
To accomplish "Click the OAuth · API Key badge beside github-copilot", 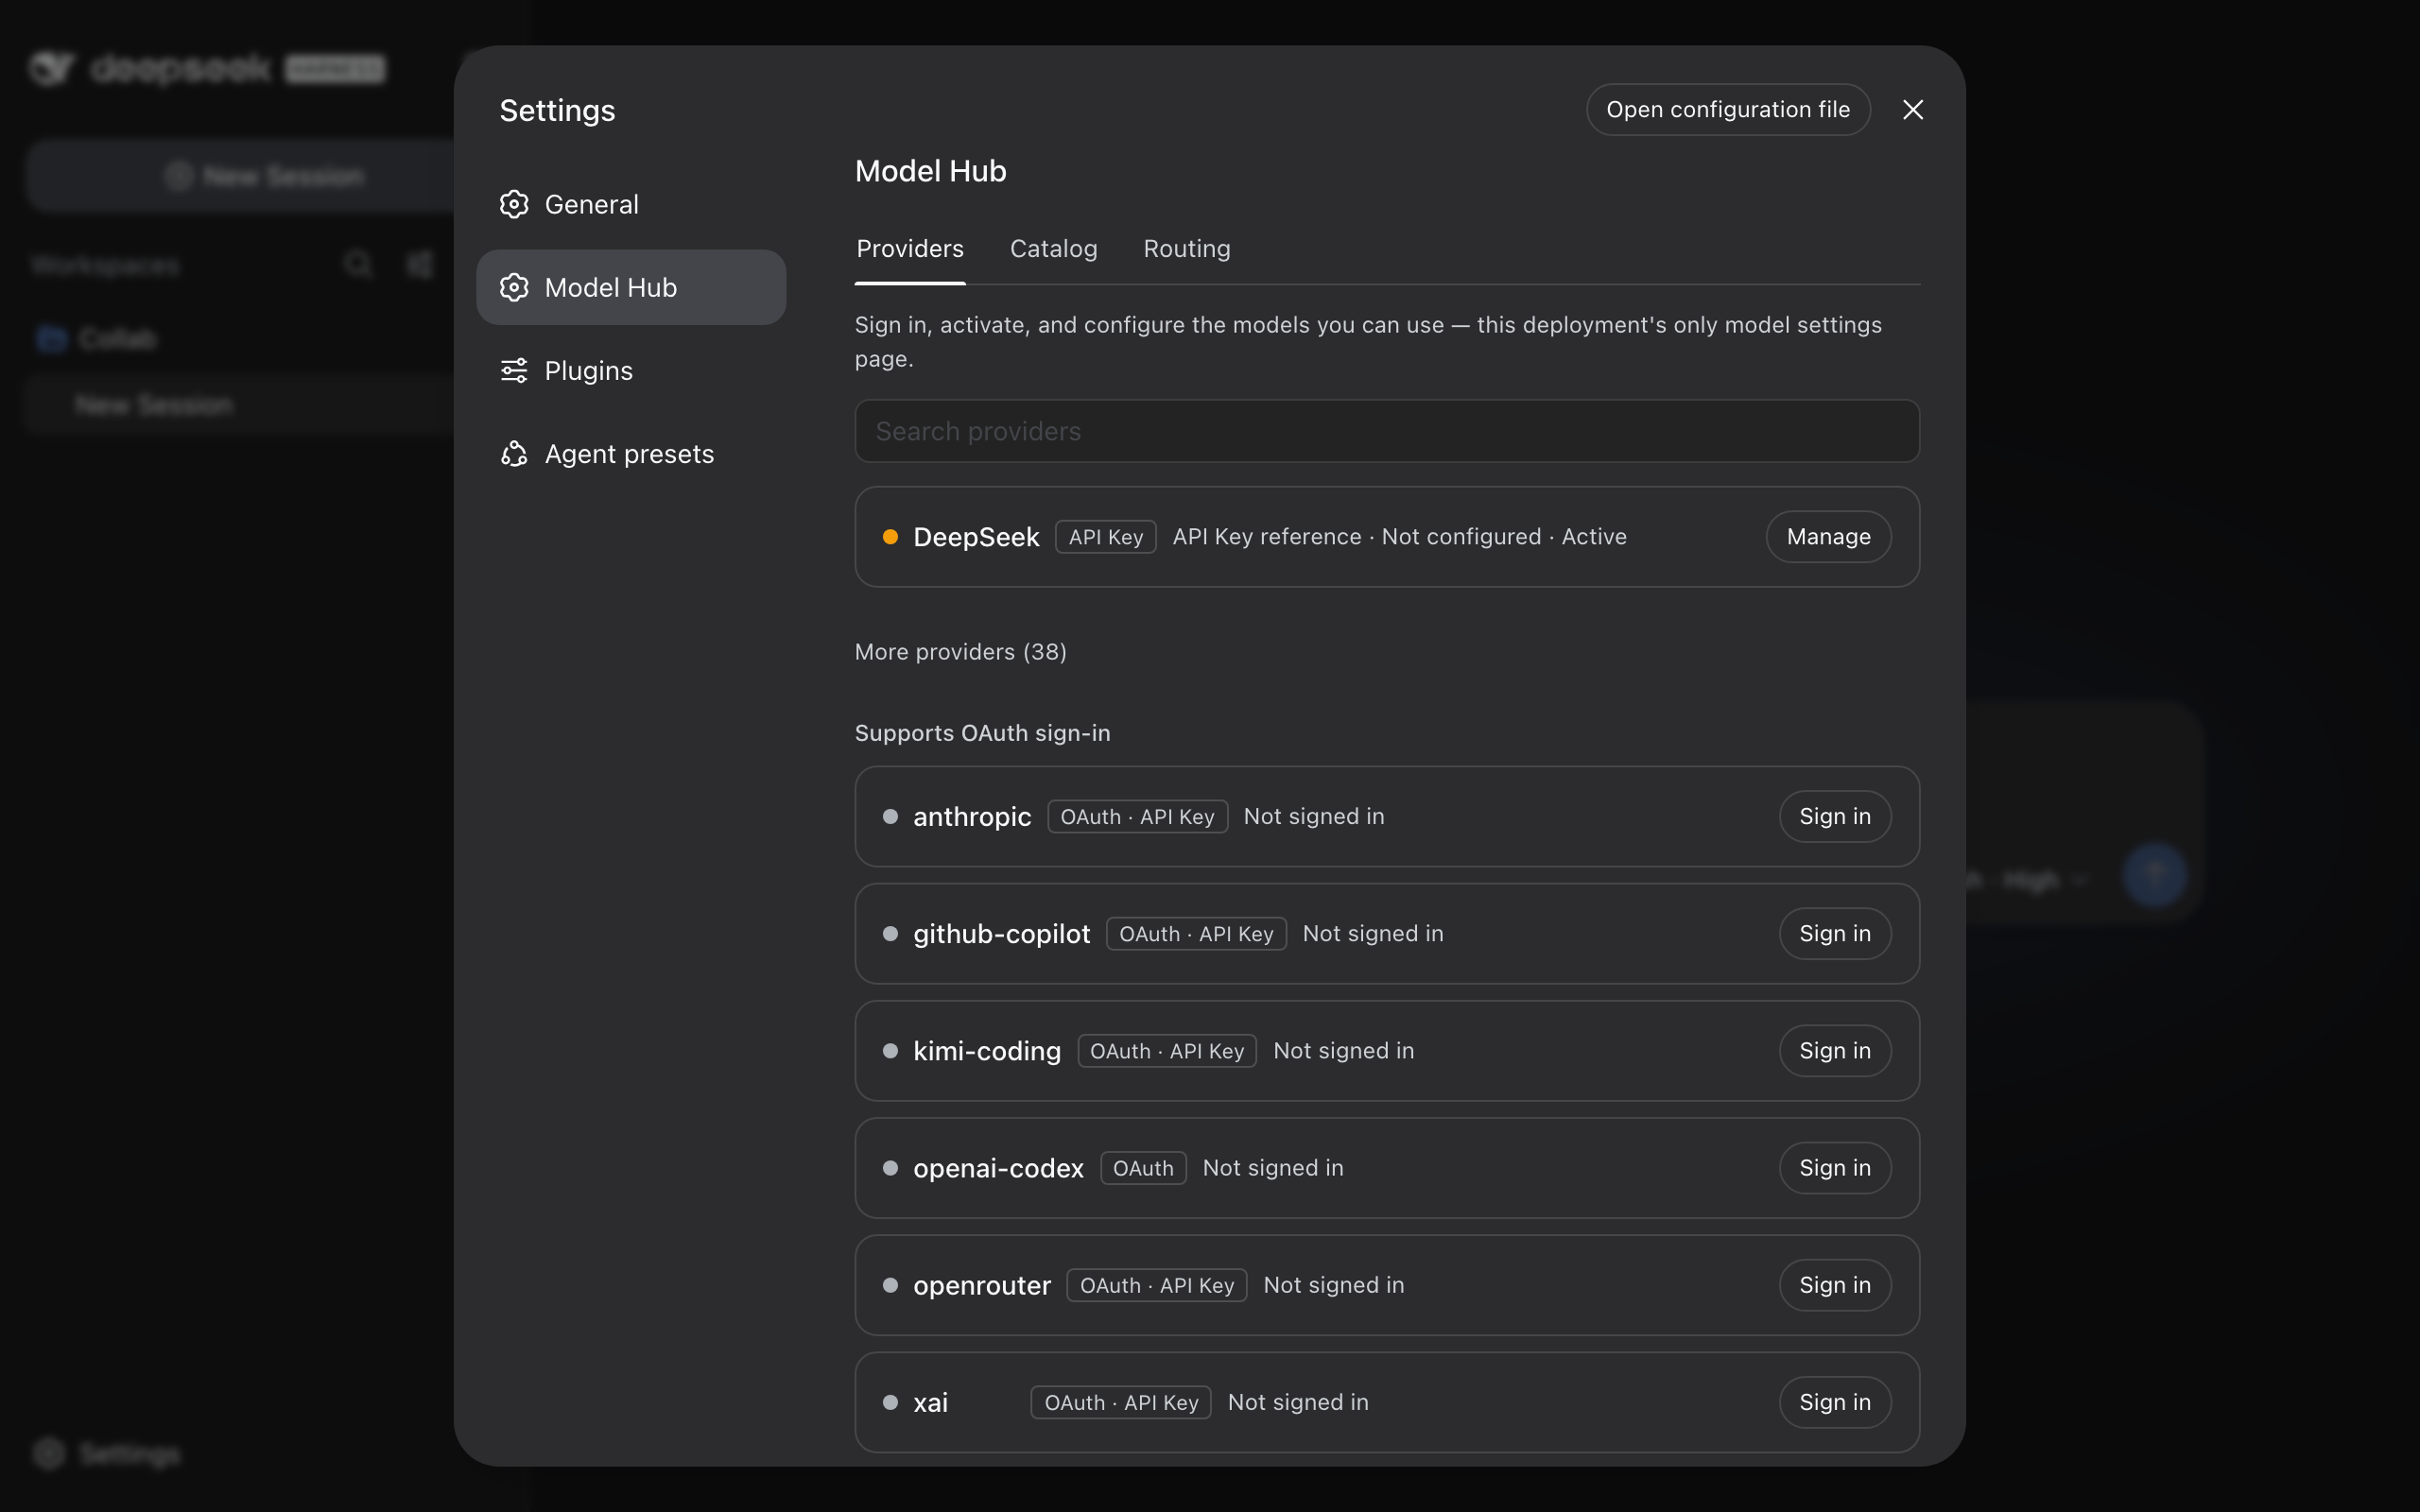I will coord(1196,933).
